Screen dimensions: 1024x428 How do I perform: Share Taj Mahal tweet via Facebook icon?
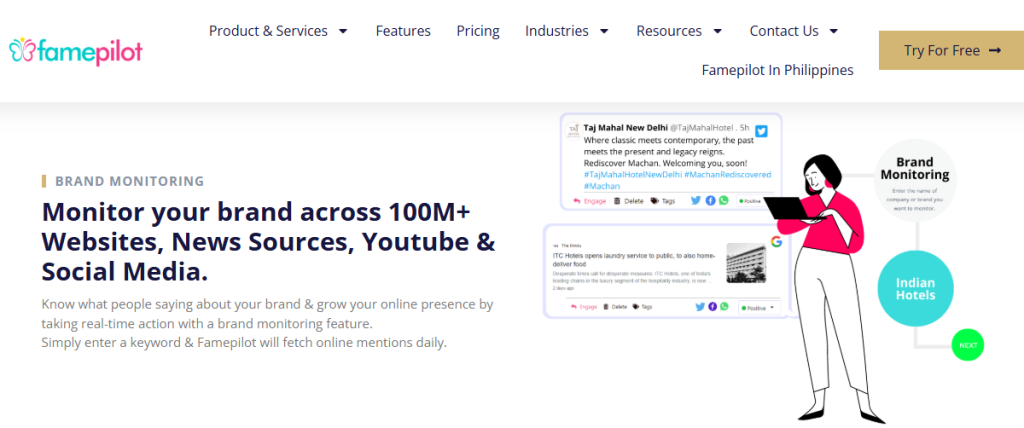point(711,201)
